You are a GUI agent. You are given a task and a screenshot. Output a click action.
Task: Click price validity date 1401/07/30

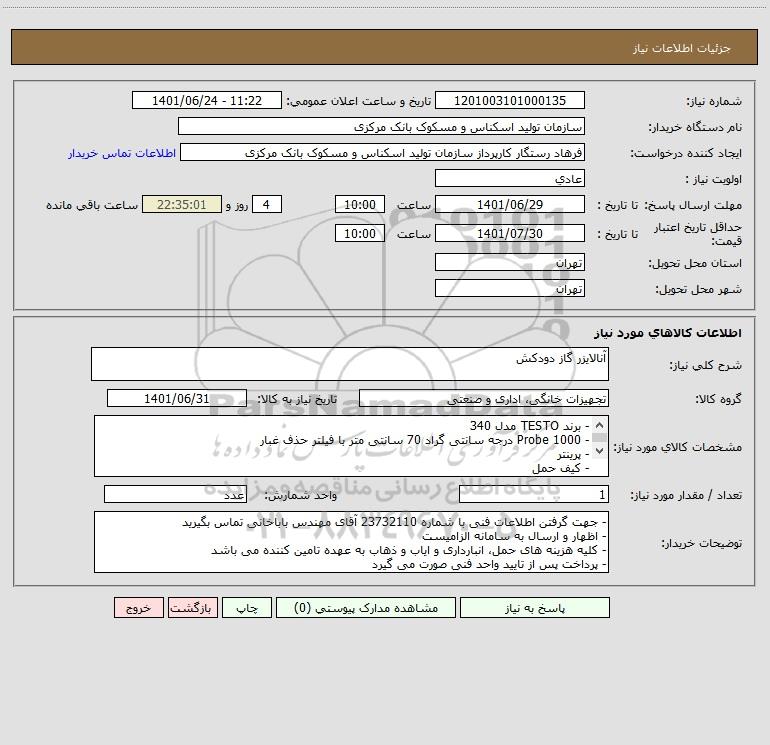[x=510, y=233]
